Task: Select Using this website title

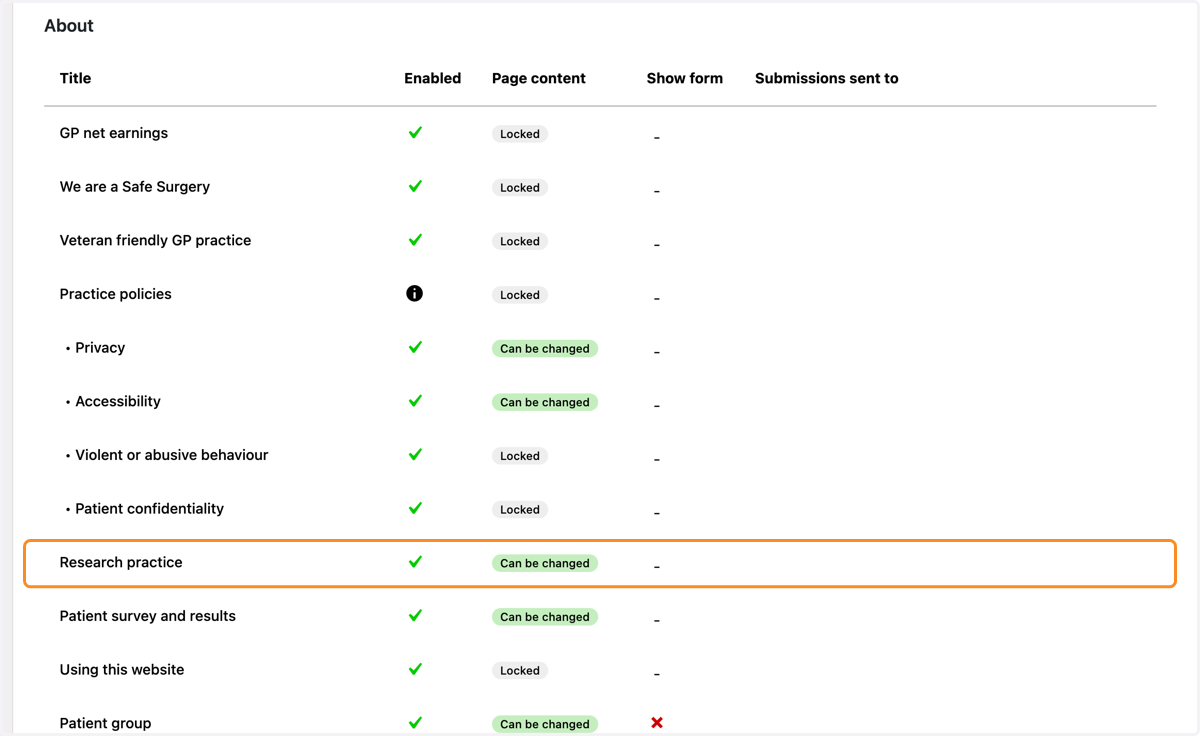Action: coord(122,670)
